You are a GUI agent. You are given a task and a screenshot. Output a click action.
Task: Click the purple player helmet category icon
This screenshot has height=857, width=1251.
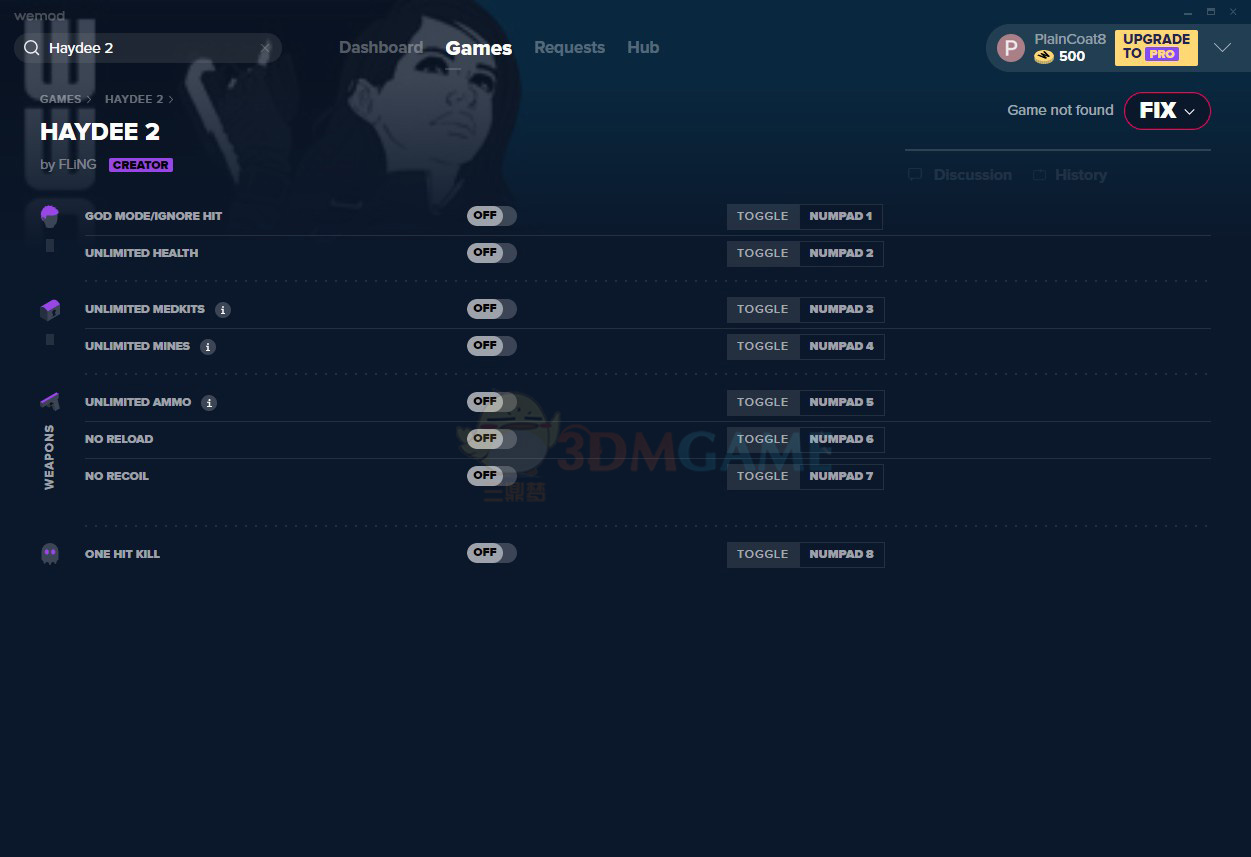point(50,216)
